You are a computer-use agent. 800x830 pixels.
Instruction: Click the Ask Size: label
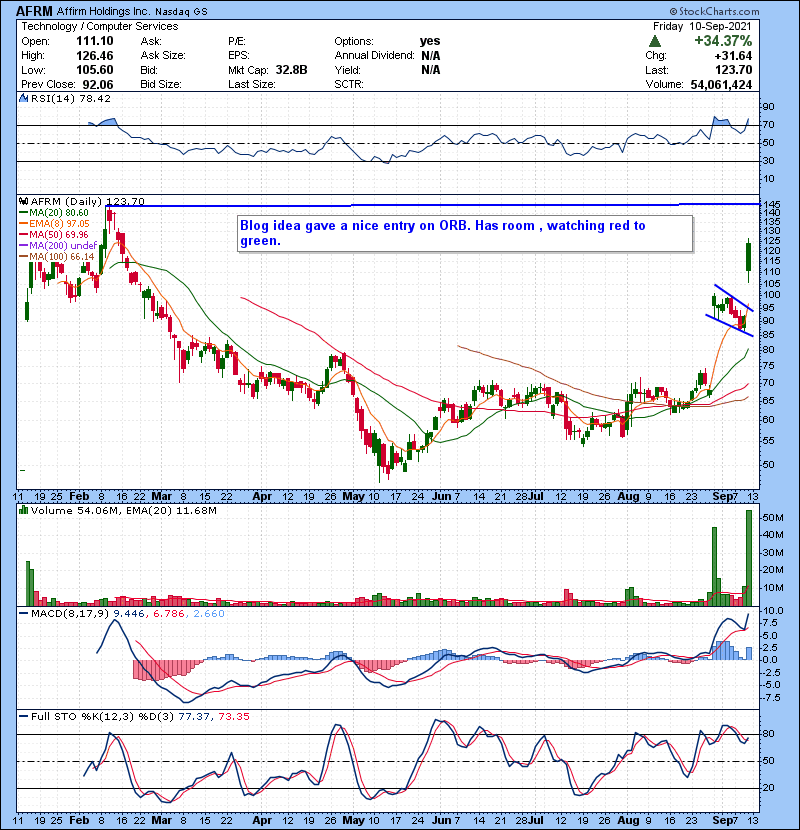pyautogui.click(x=163, y=56)
